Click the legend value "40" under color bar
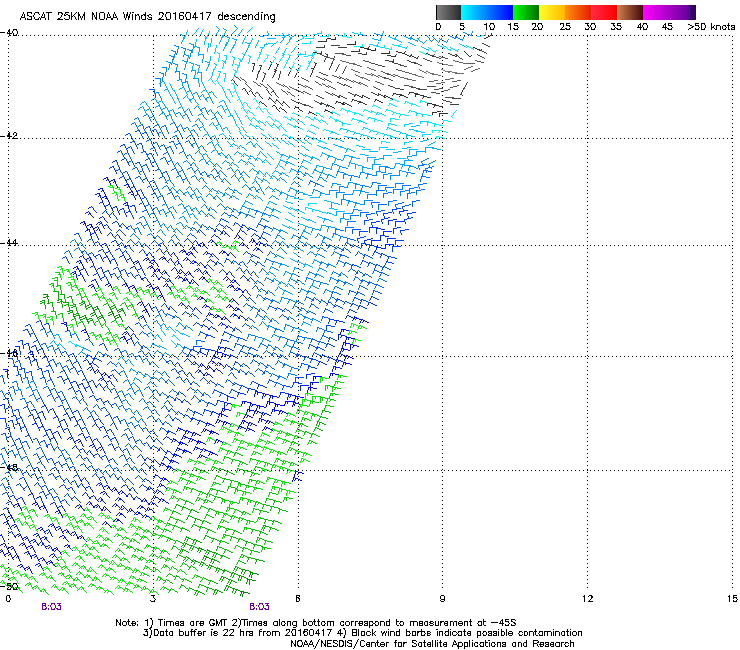The image size is (740, 650). coord(642,27)
